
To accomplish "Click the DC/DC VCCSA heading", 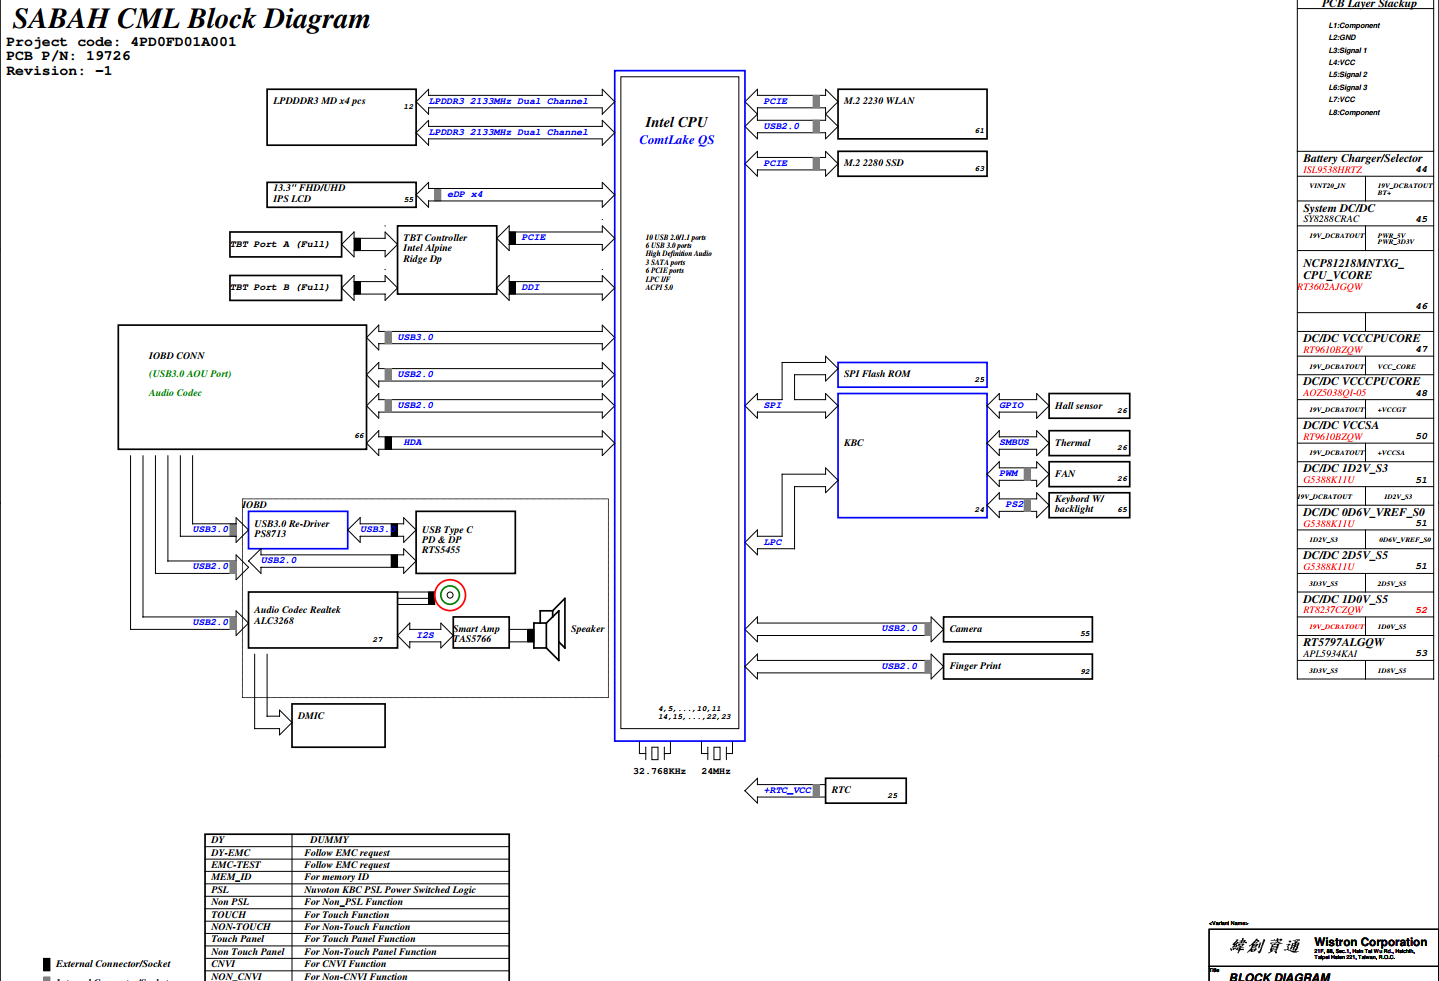I will 1340,425.
